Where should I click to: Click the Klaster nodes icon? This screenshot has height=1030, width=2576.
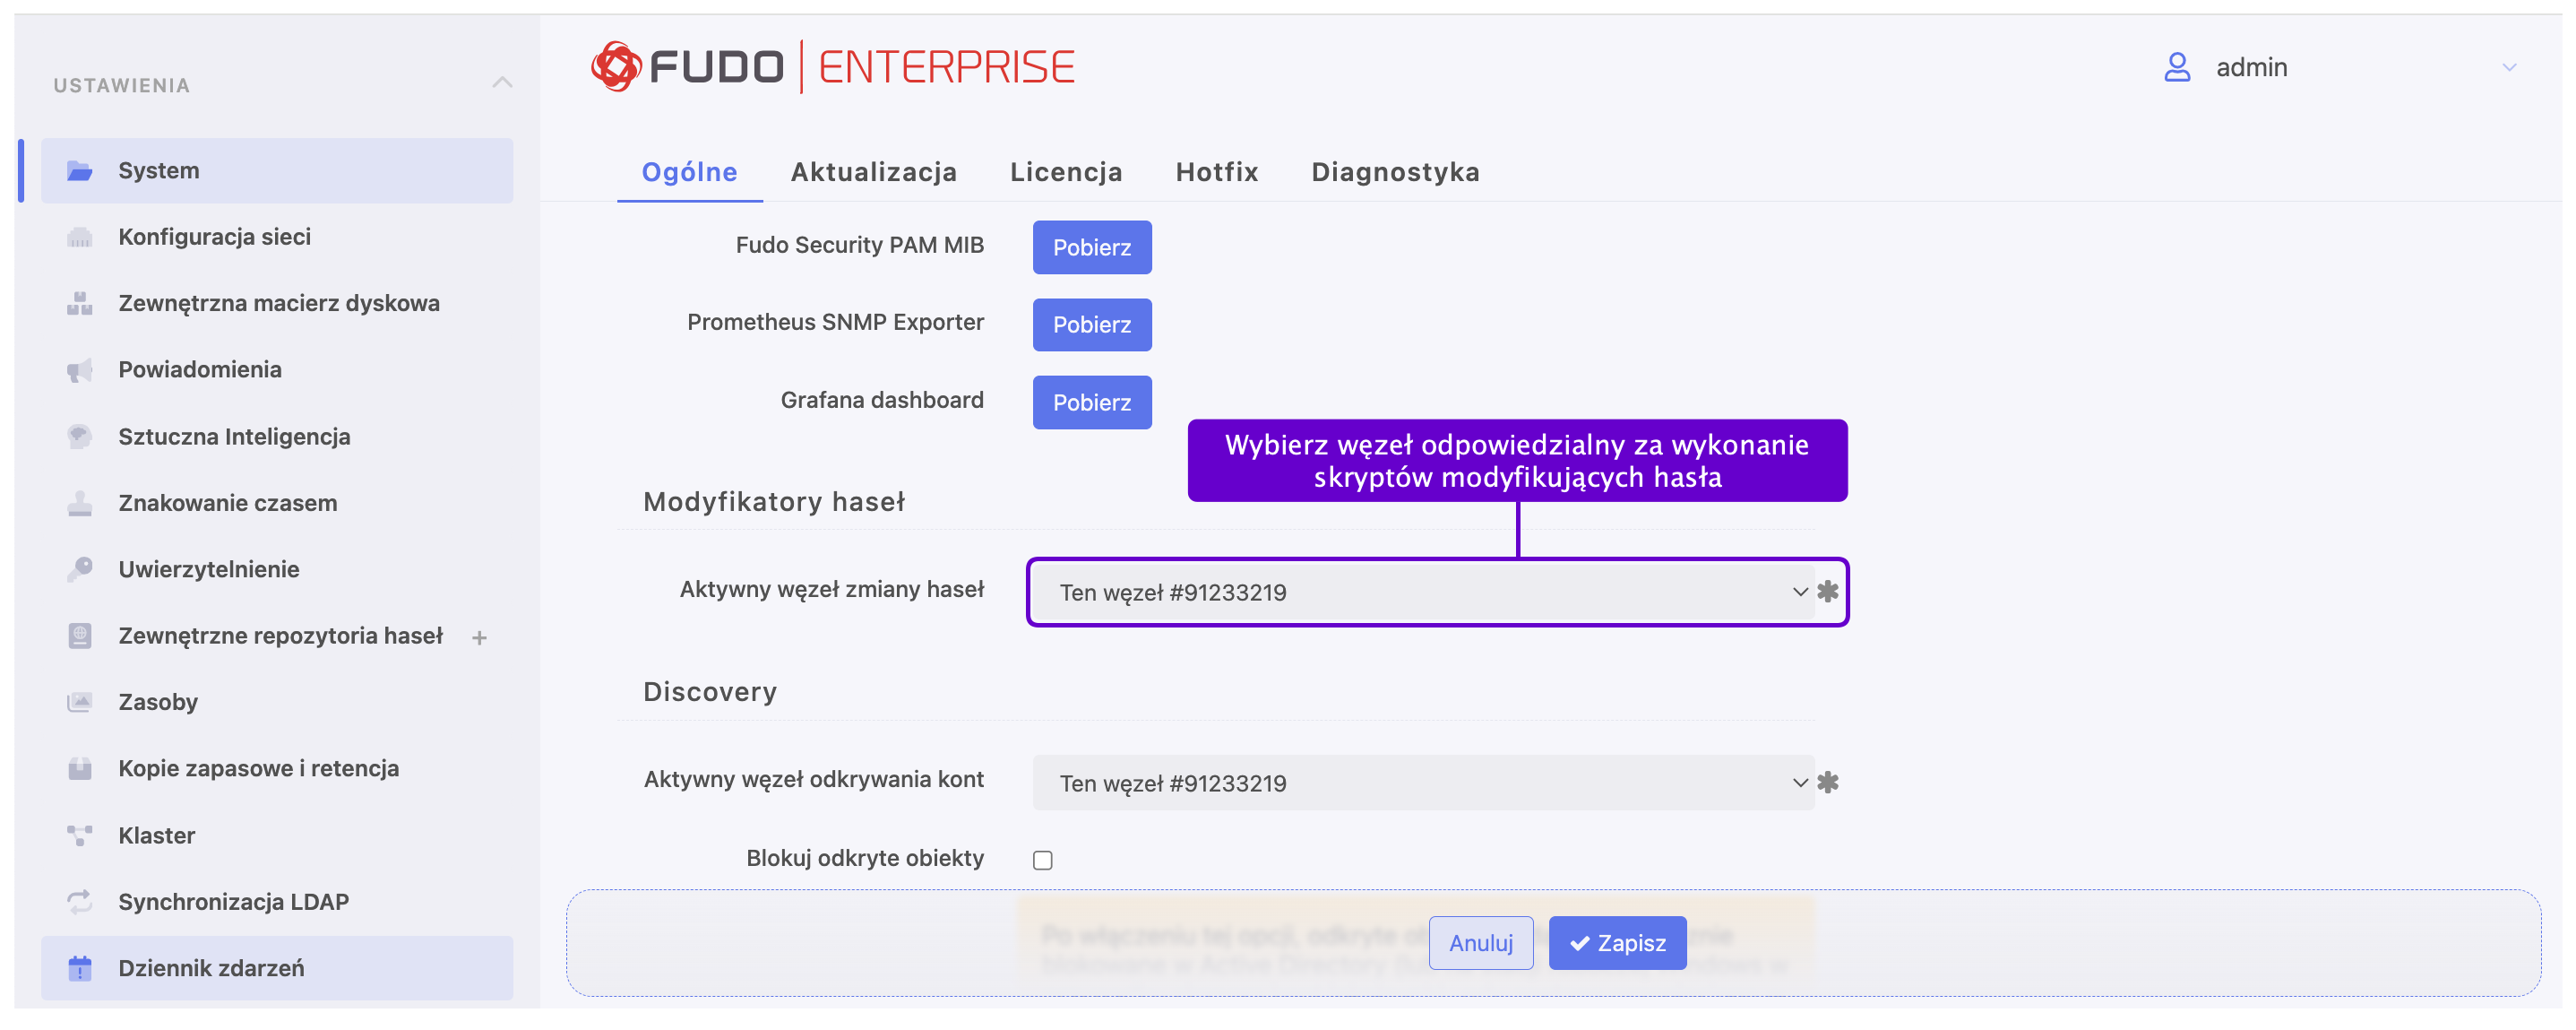[80, 836]
